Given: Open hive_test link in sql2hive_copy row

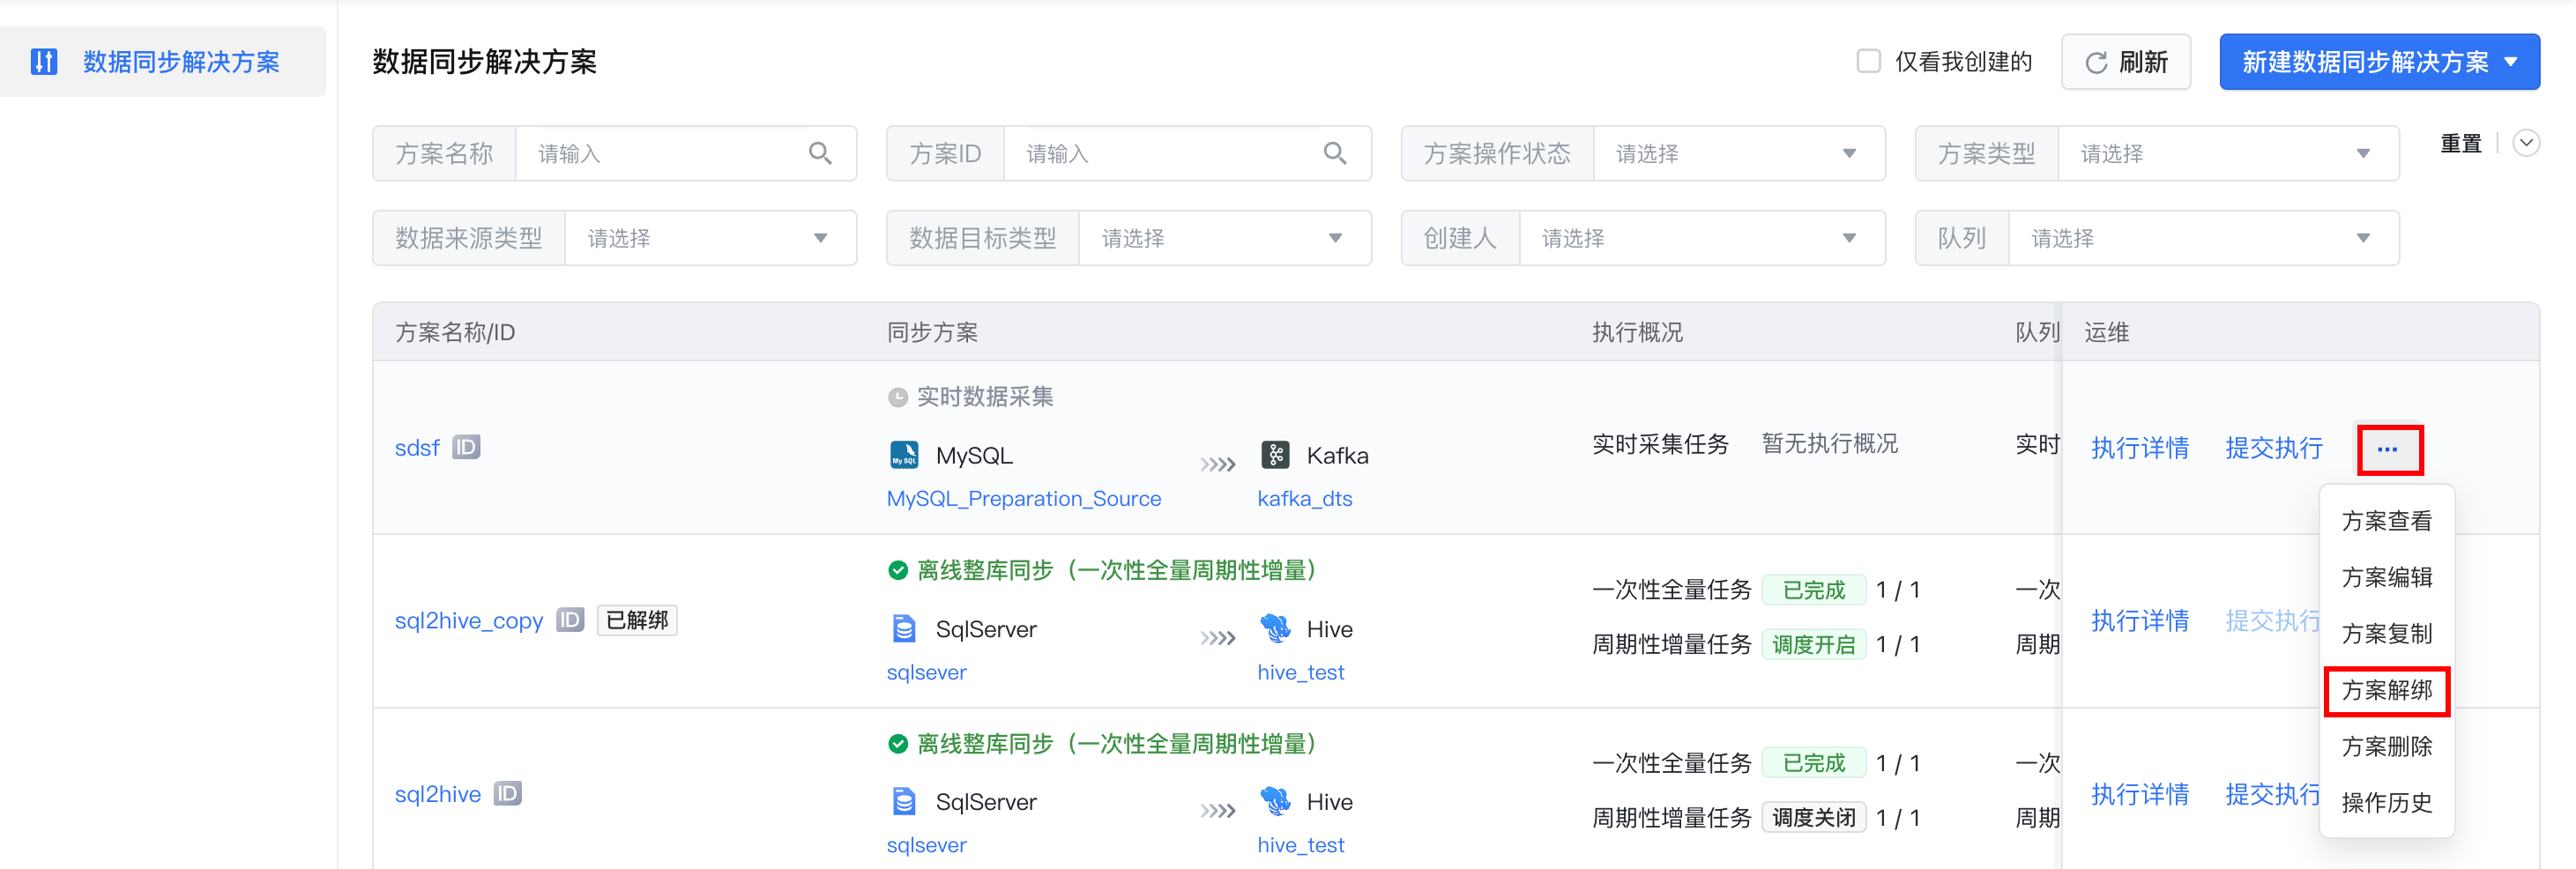Looking at the screenshot, I should (x=1301, y=672).
